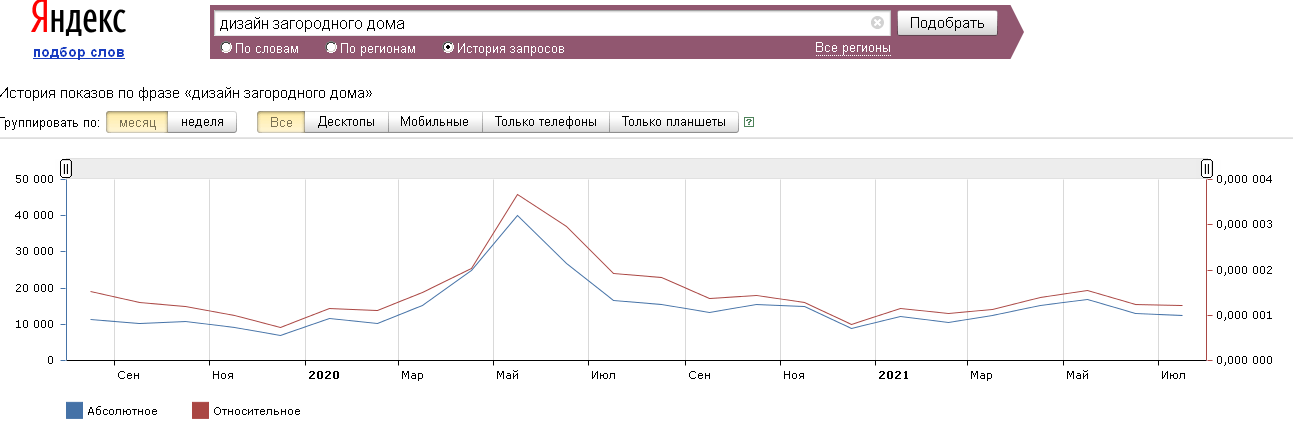The height and width of the screenshot is (439, 1293).
Task: Click the Yandex logo
Action: point(79,19)
